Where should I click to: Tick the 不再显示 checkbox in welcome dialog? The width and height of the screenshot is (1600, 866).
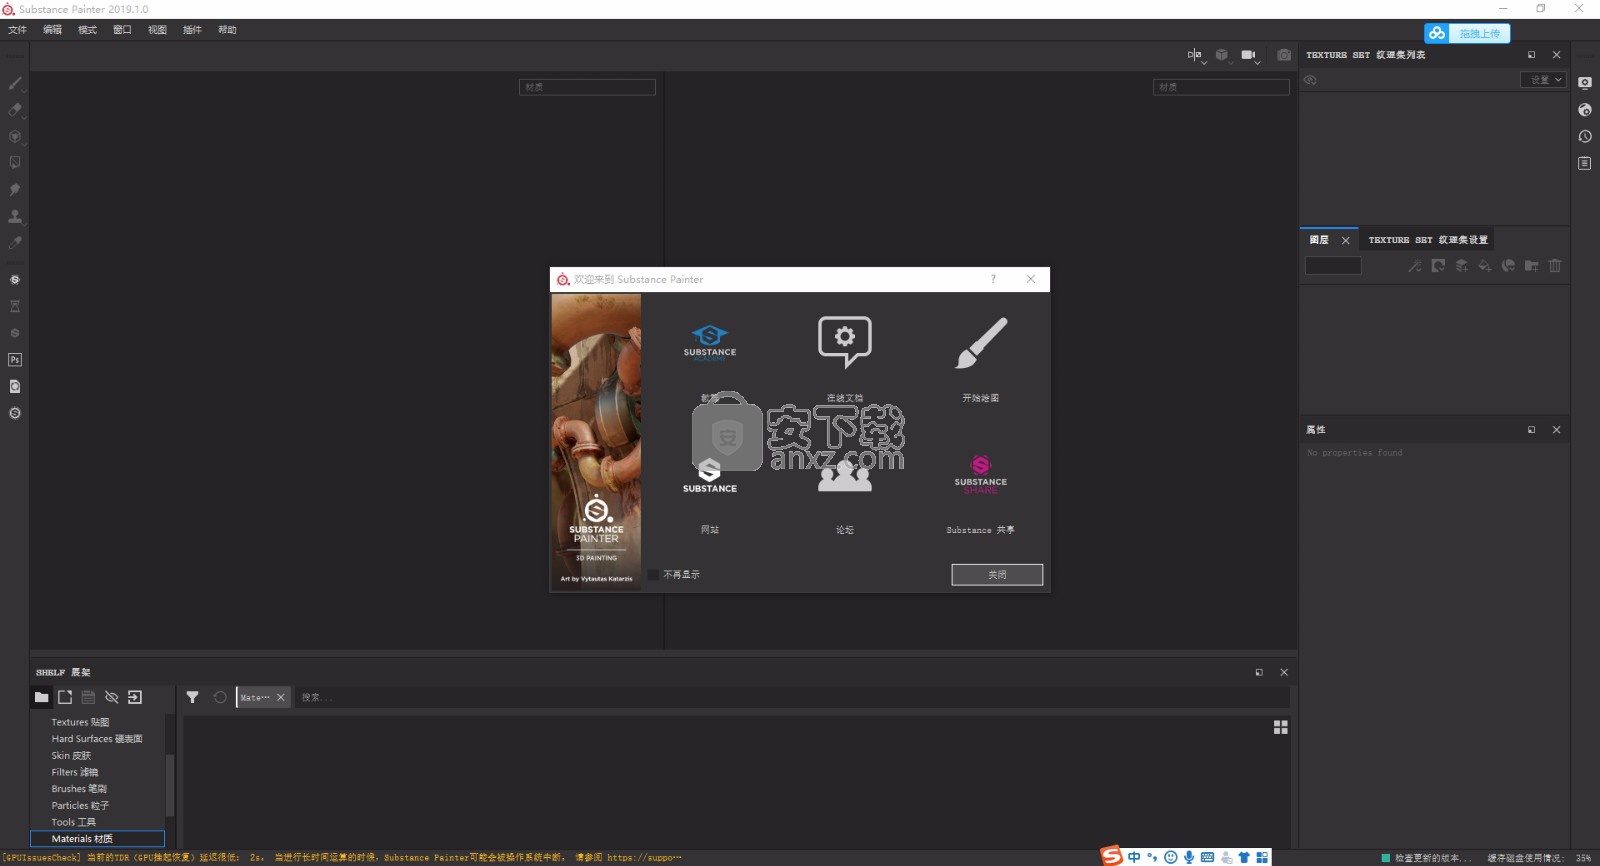point(654,575)
